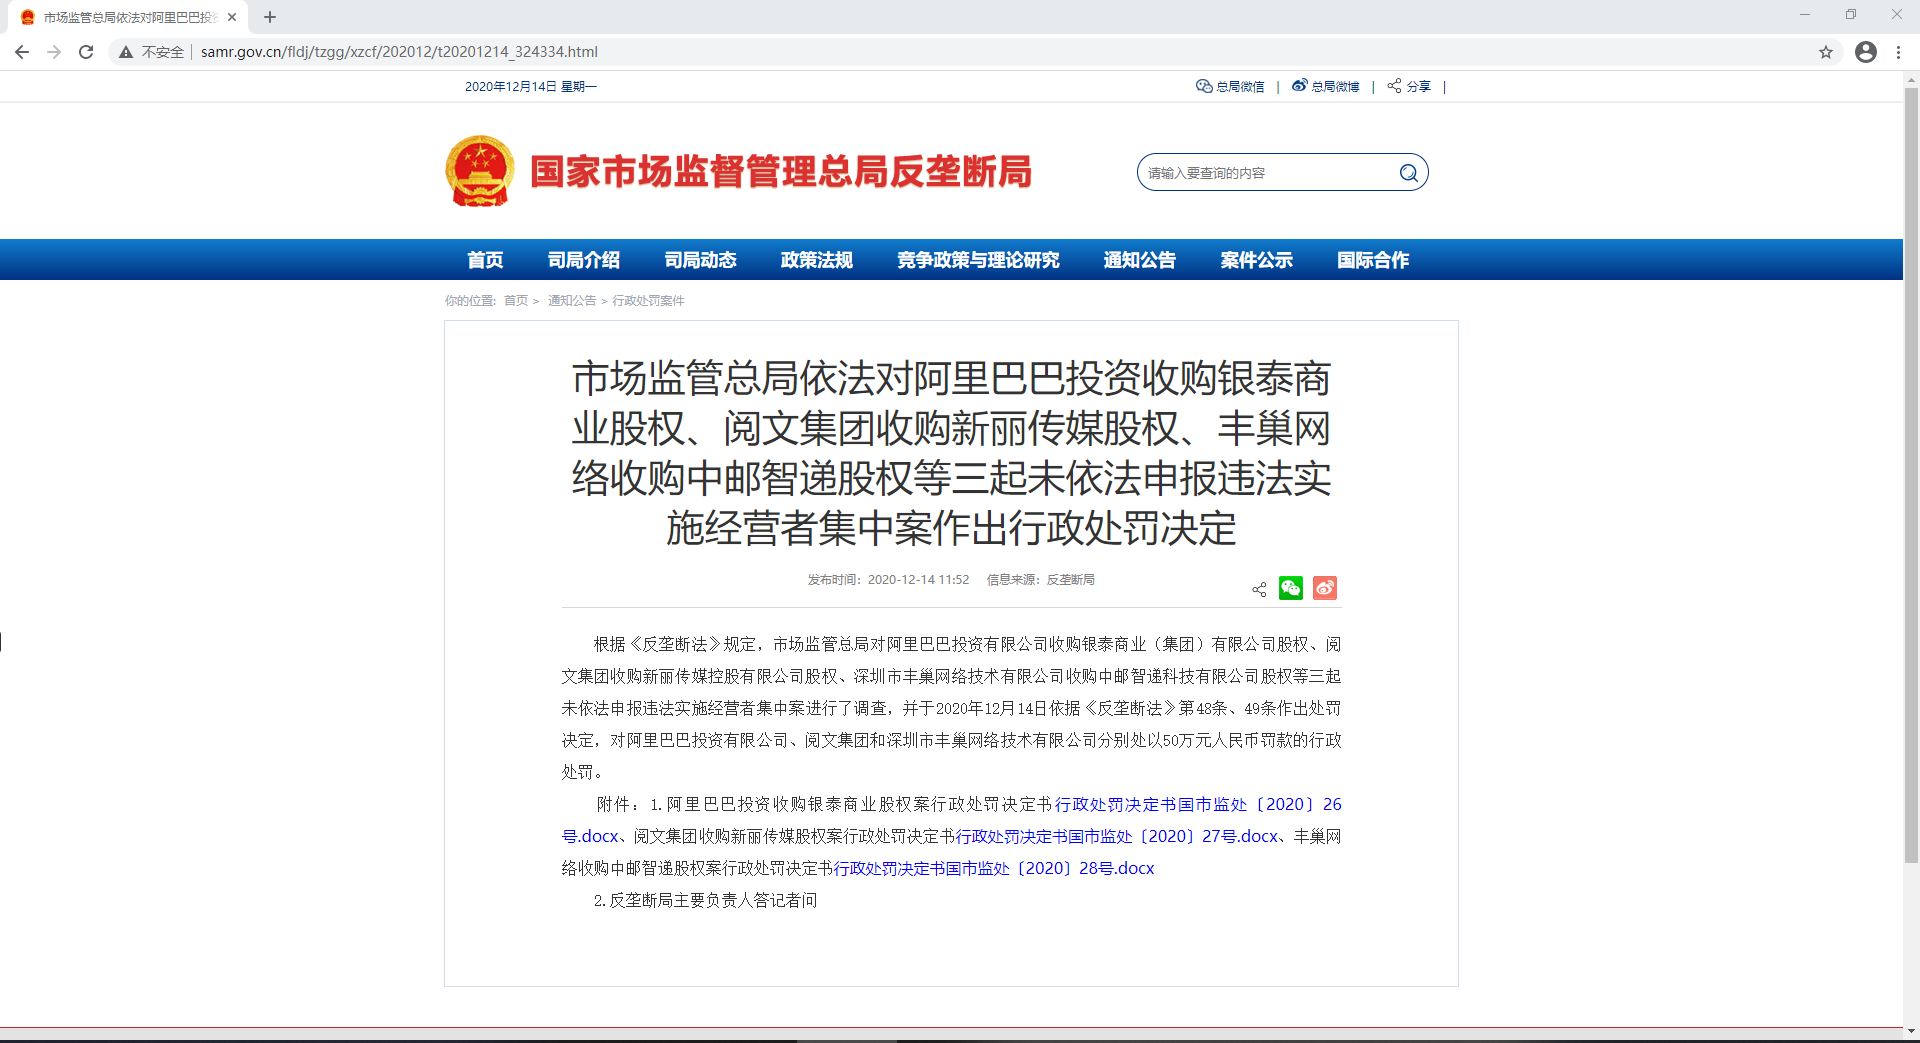Open 案件公示 navigation item
The width and height of the screenshot is (1920, 1043).
click(1257, 260)
